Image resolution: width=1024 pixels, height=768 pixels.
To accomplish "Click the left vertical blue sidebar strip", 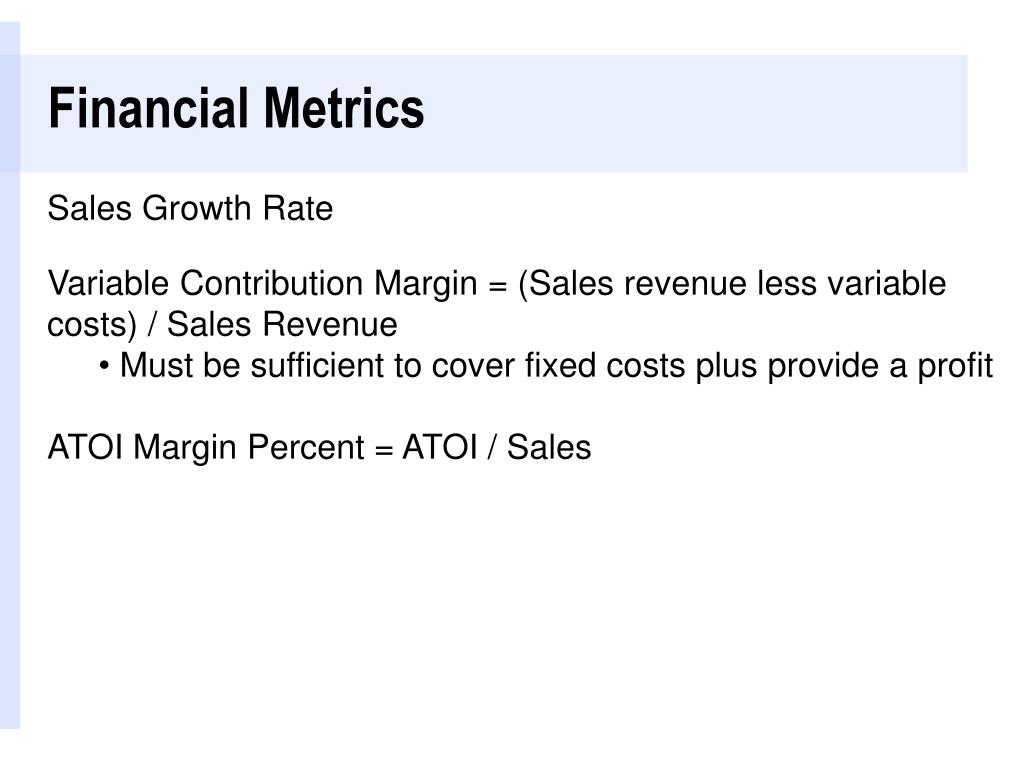I will tap(10, 376).
